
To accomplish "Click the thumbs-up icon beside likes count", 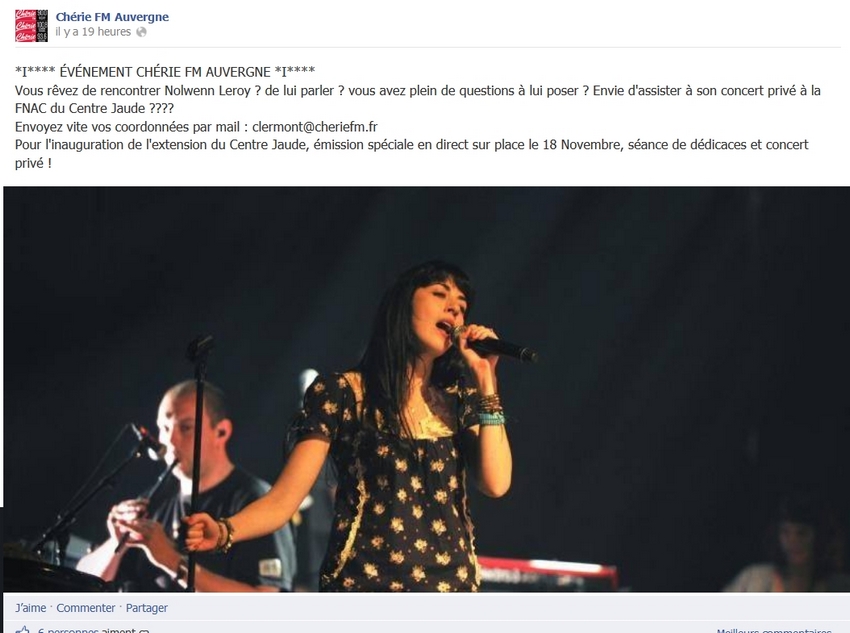I will pyautogui.click(x=23, y=630).
